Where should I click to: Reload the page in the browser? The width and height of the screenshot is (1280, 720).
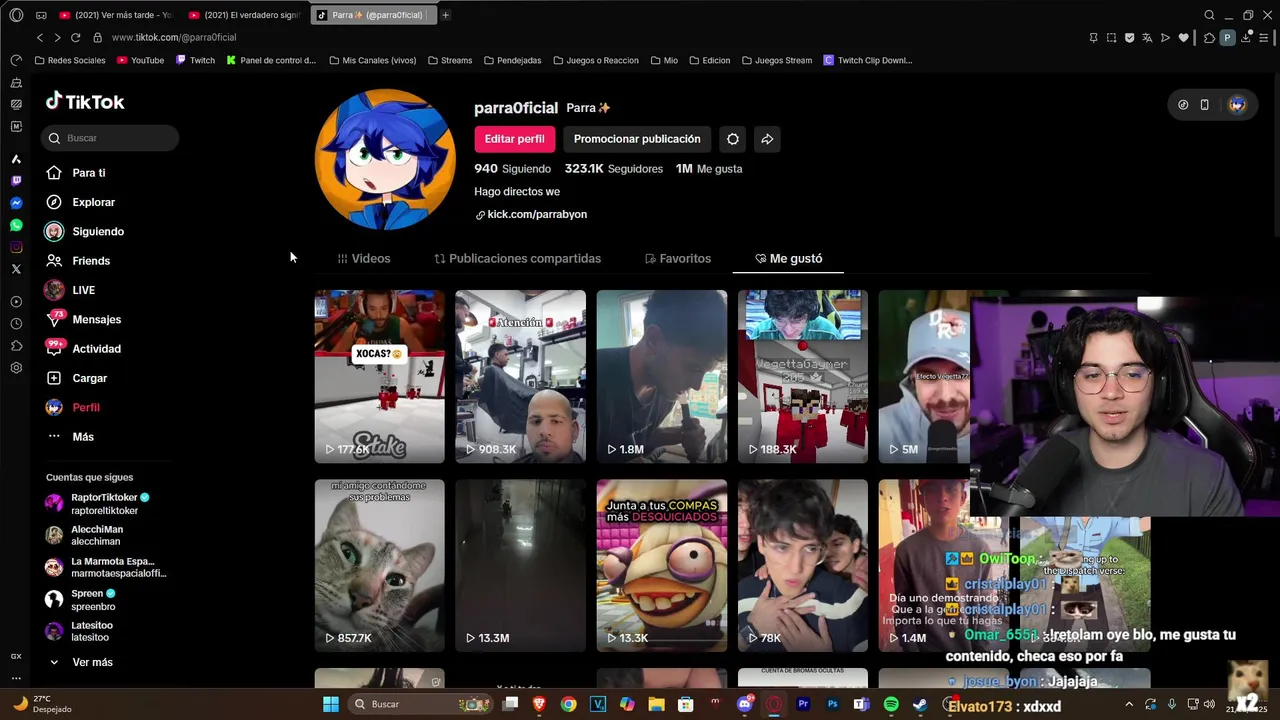point(75,37)
